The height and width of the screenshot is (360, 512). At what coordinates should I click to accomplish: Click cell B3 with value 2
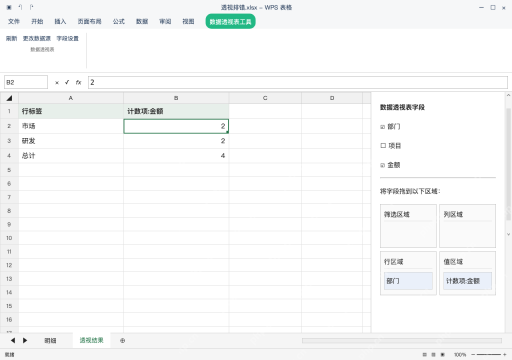(x=176, y=141)
